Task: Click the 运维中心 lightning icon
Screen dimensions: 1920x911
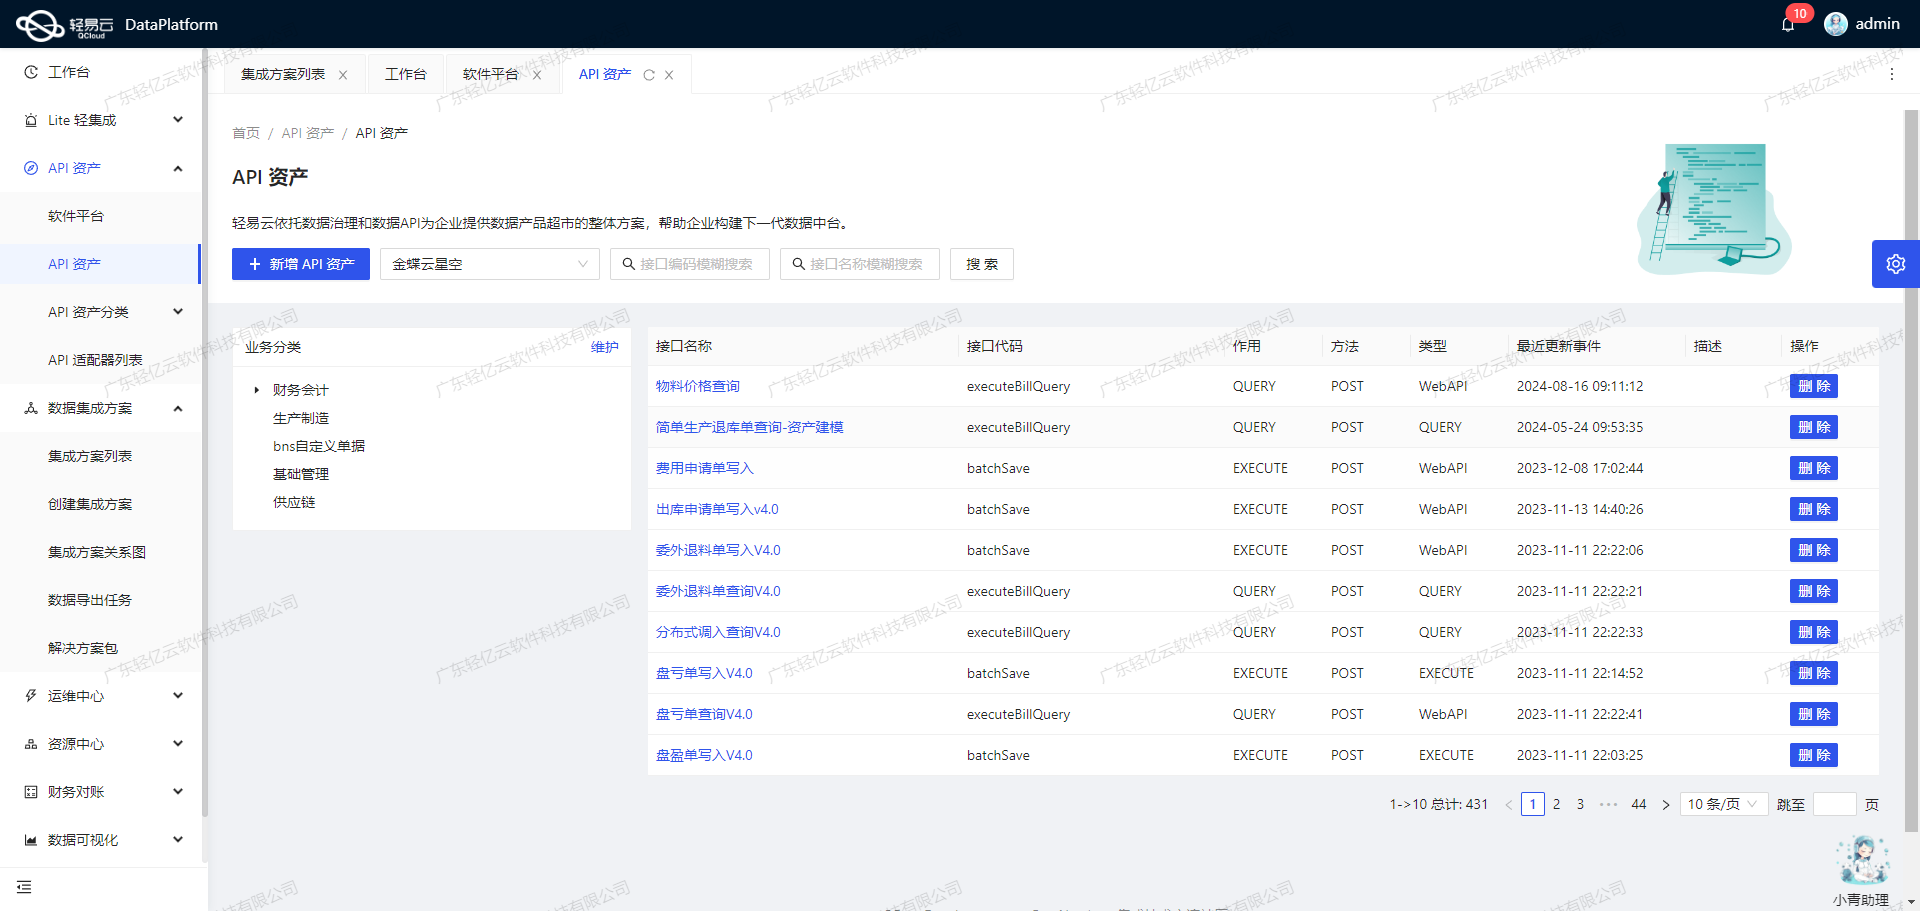Action: 31,696
